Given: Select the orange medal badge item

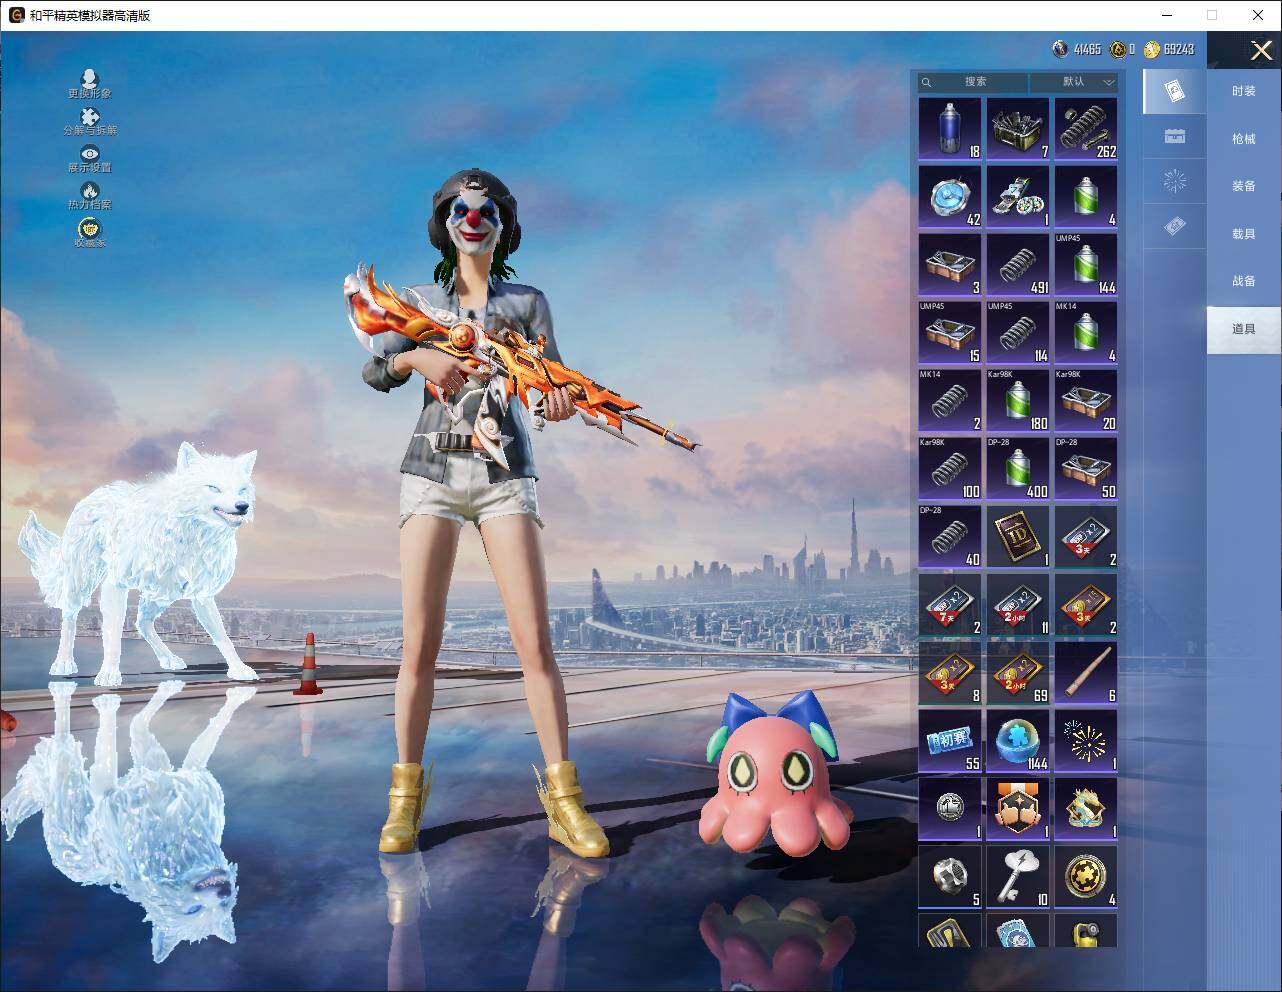Looking at the screenshot, I should (x=1018, y=809).
